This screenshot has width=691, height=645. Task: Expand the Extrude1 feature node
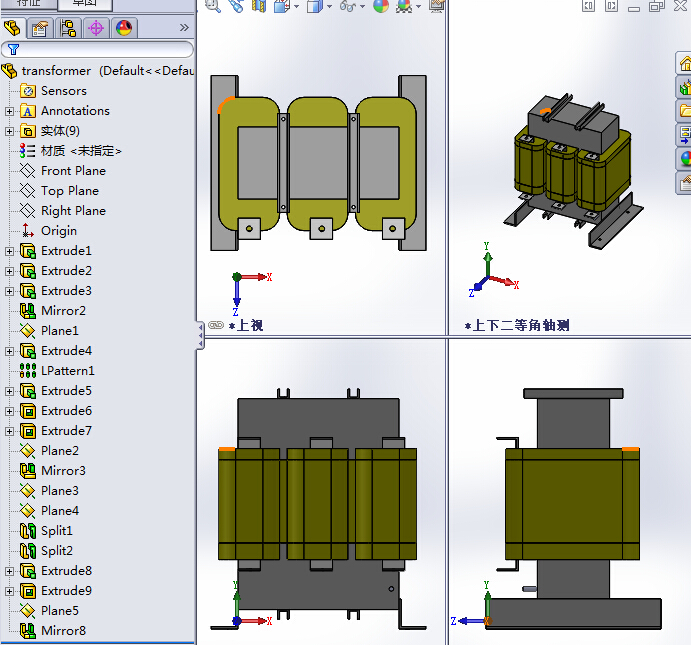click(x=10, y=251)
